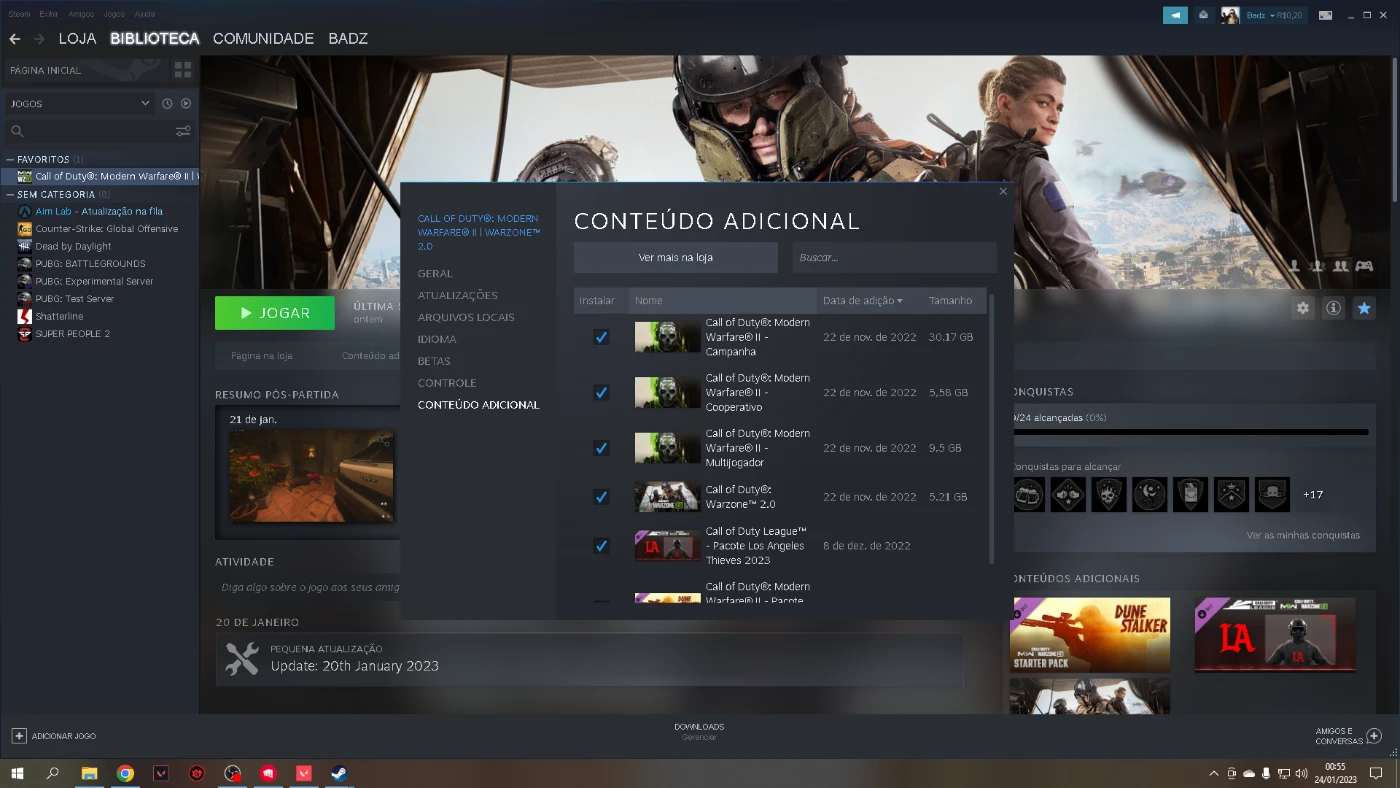Screen dimensions: 1400x788
Task: Open the announcements megaphone icon
Action: (1175, 15)
